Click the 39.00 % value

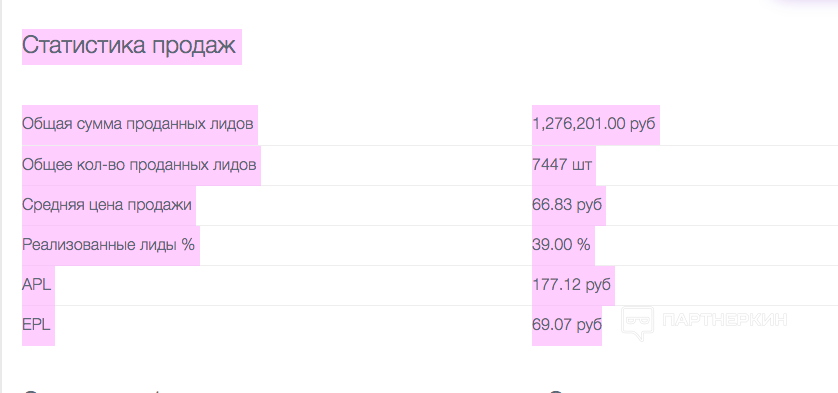pyautogui.click(x=561, y=245)
